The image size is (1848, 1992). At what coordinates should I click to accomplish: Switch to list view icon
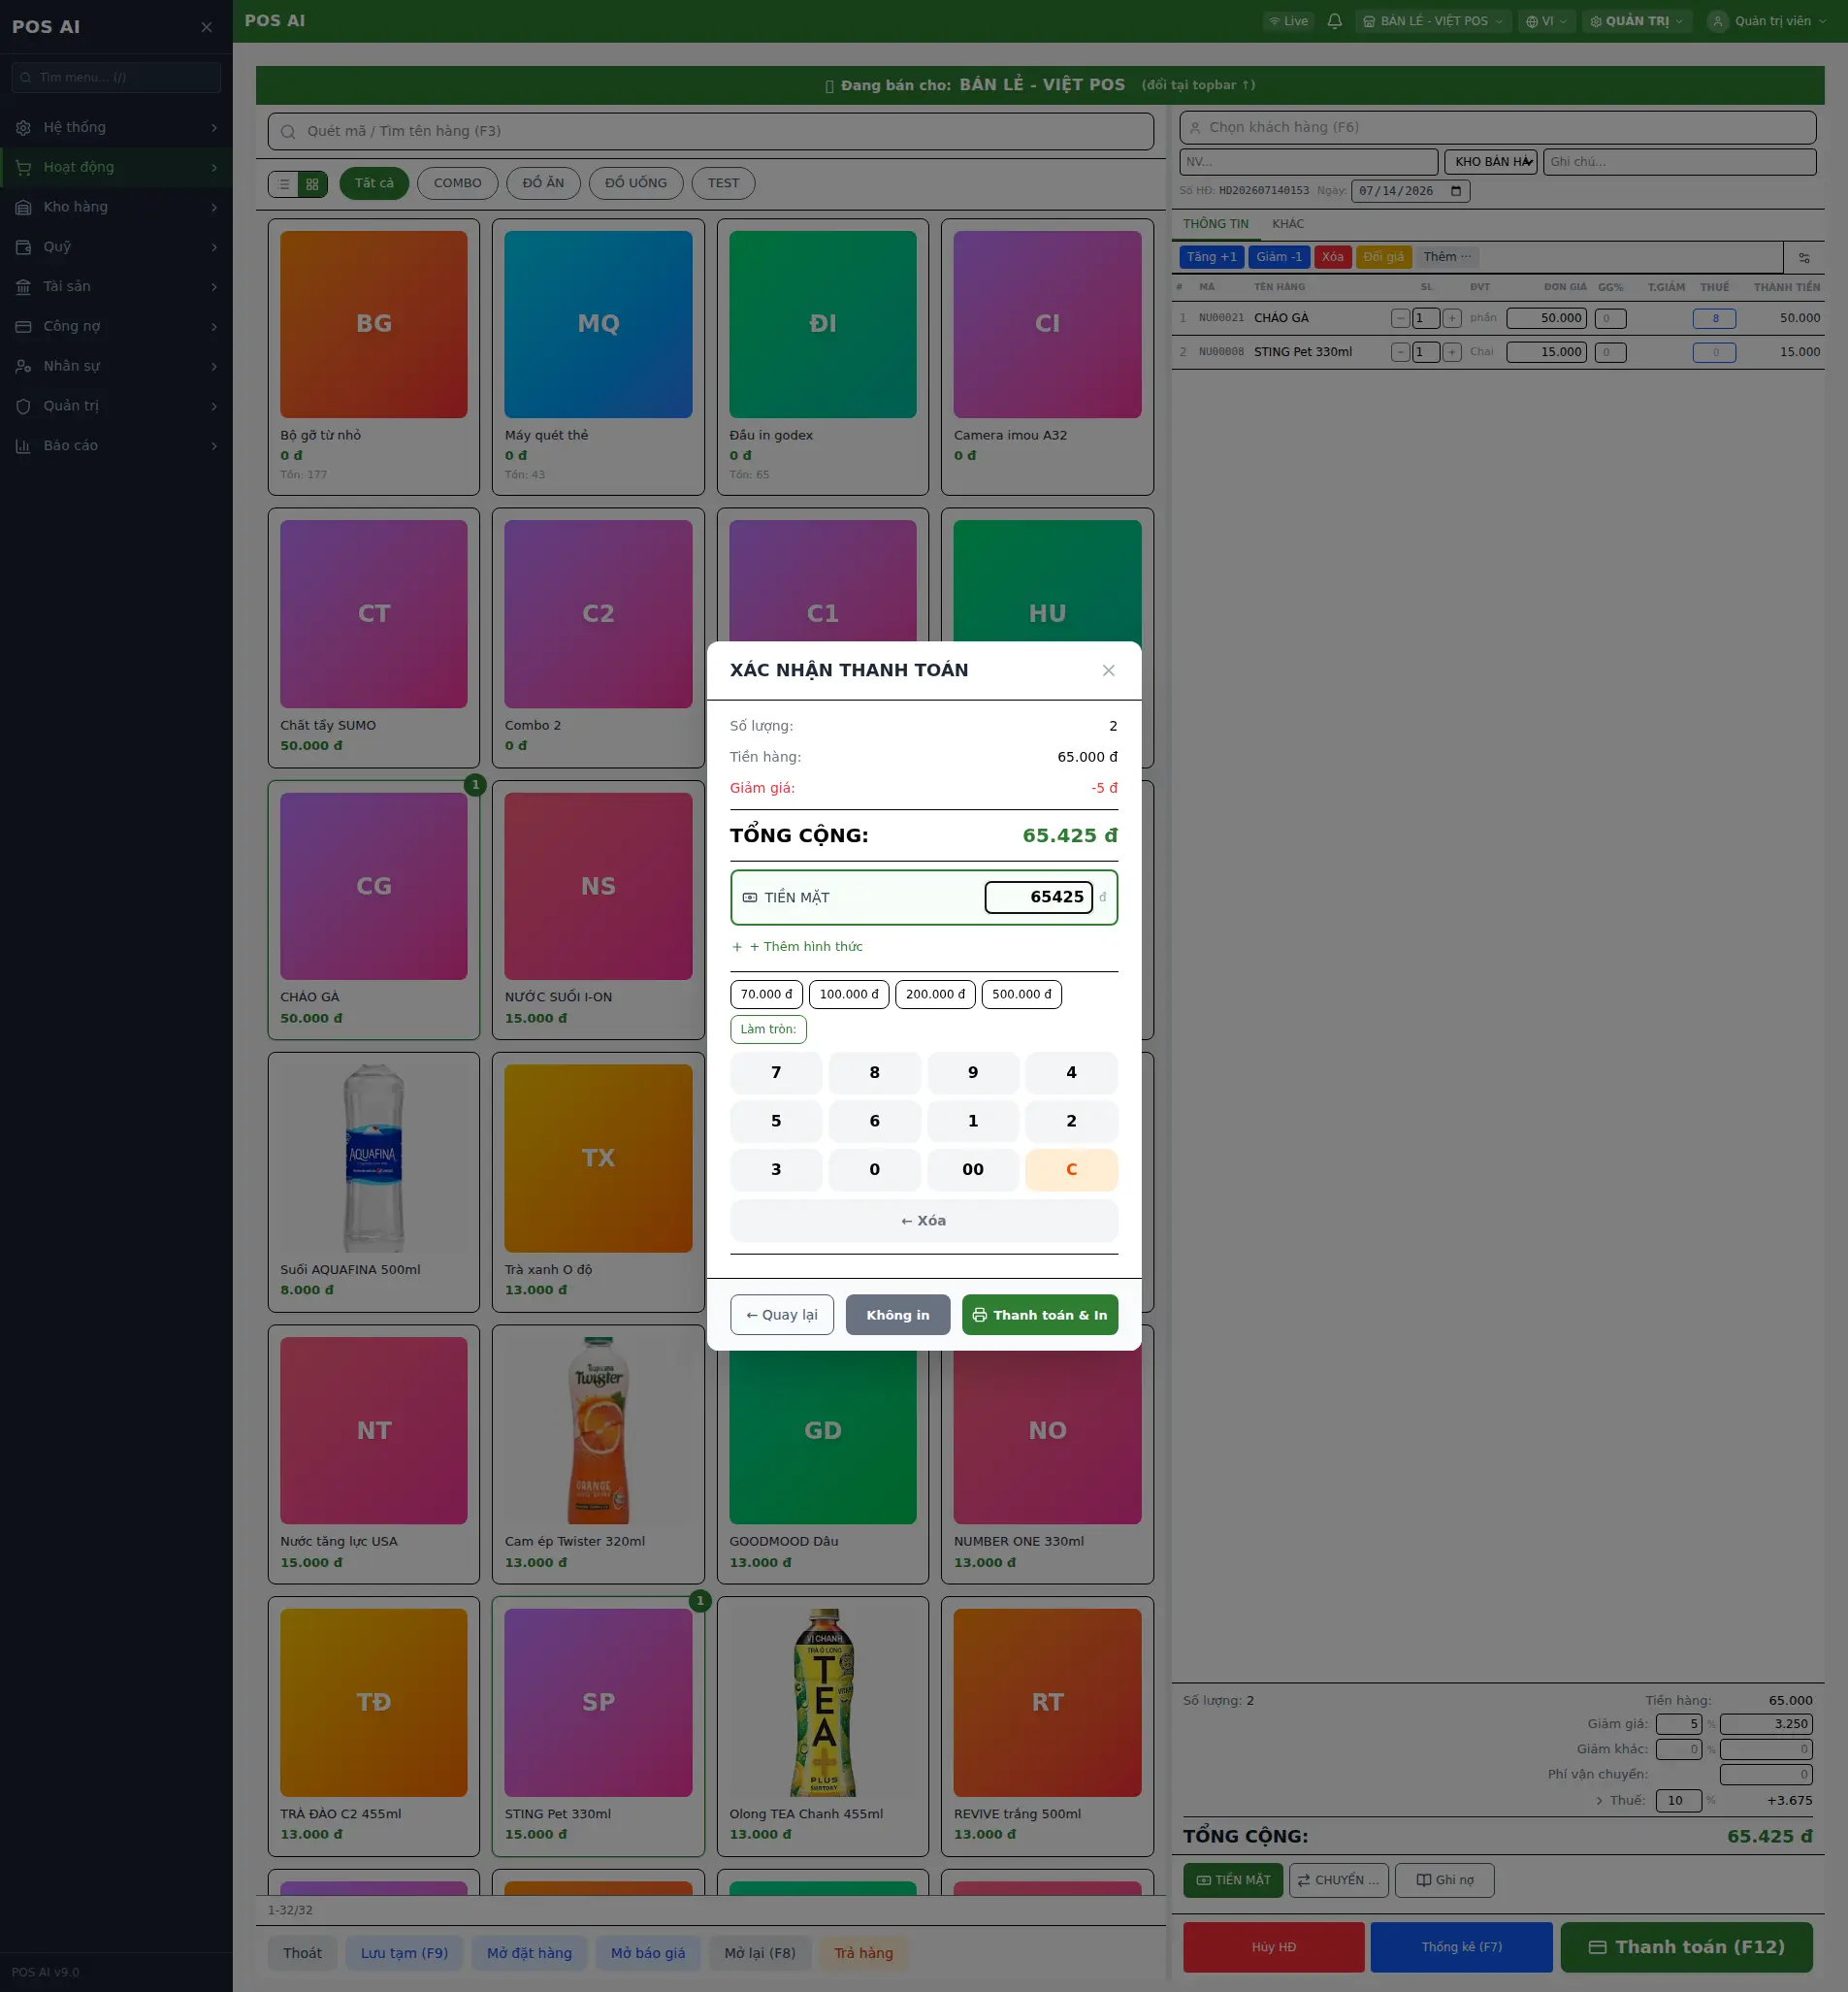click(284, 184)
